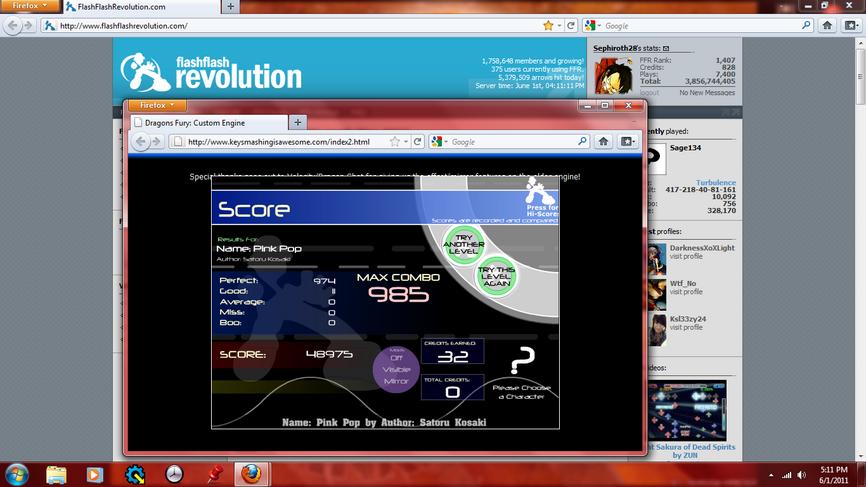This screenshot has height=487, width=866.
Task: Click the front window's URL address field
Action: [286, 142]
